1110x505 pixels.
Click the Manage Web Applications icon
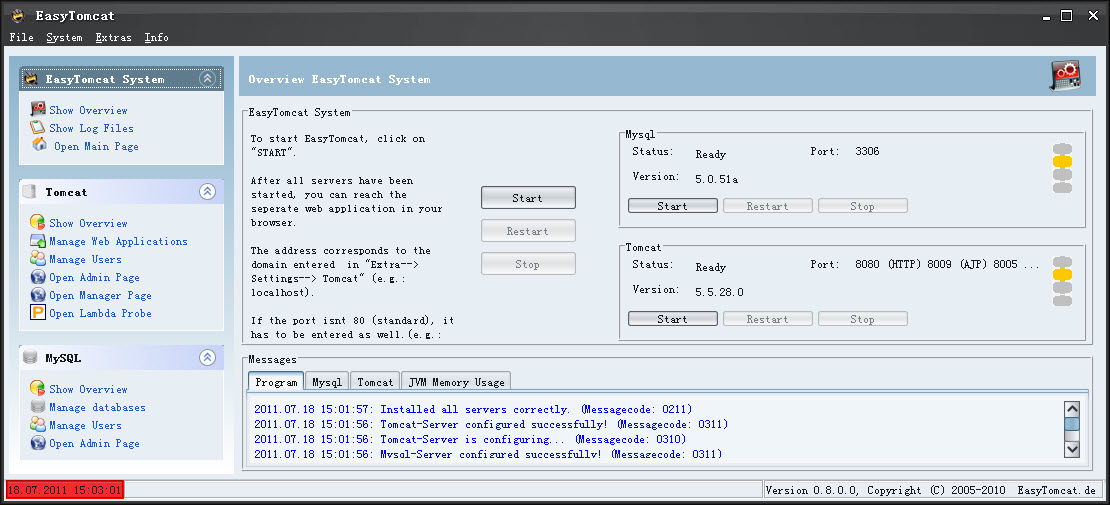coord(38,241)
